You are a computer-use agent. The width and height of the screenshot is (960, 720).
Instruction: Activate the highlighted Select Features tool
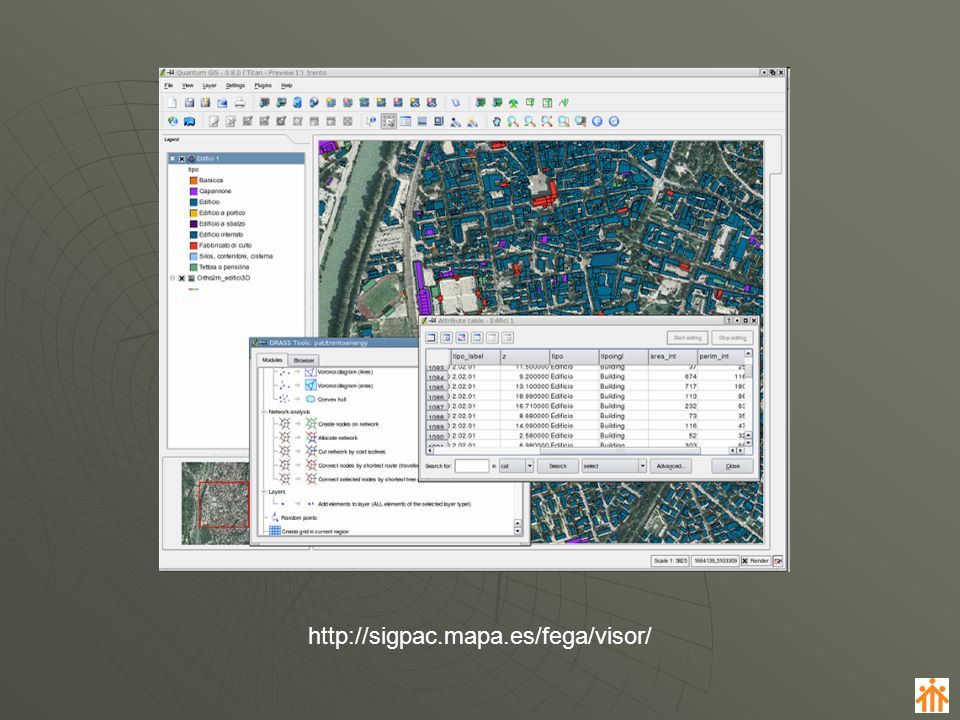[388, 121]
